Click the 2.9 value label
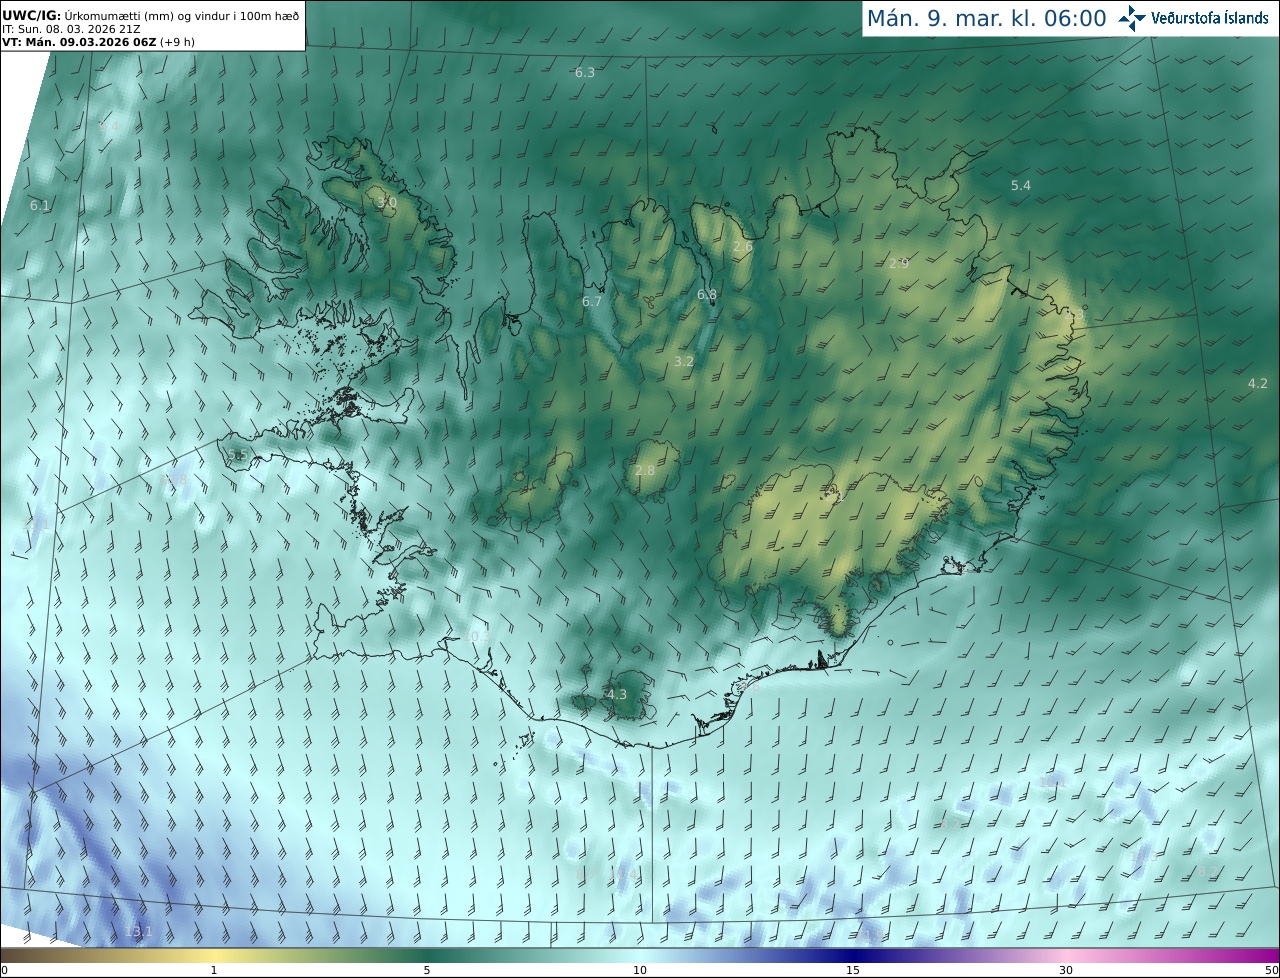 (899, 263)
